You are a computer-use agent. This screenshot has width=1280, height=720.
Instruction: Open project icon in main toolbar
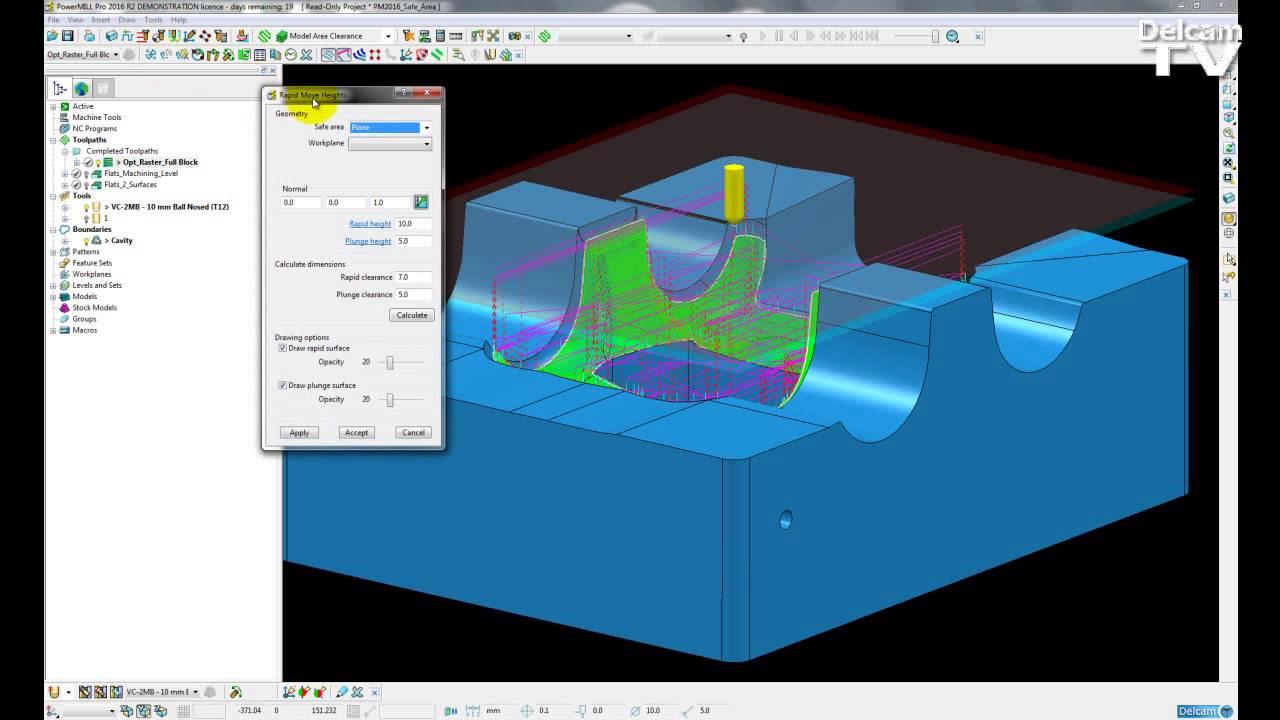52,36
